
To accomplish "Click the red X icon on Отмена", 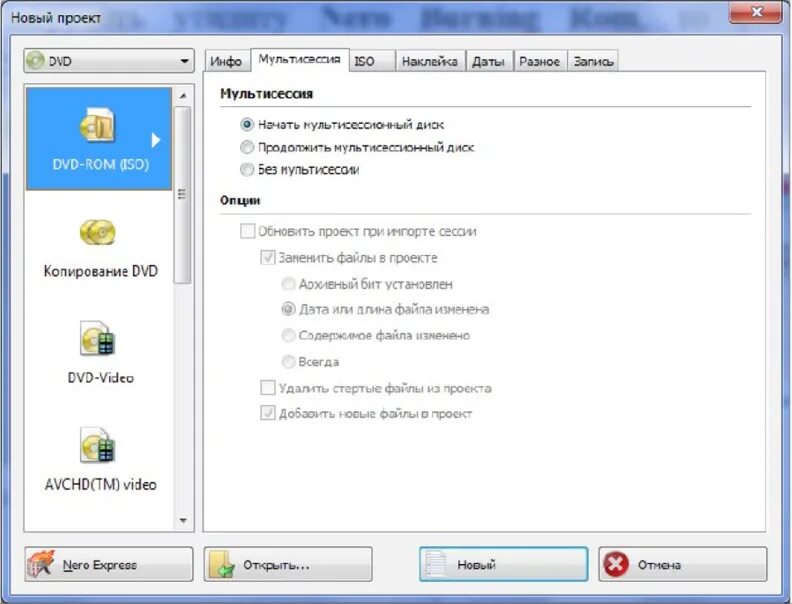I will point(616,564).
